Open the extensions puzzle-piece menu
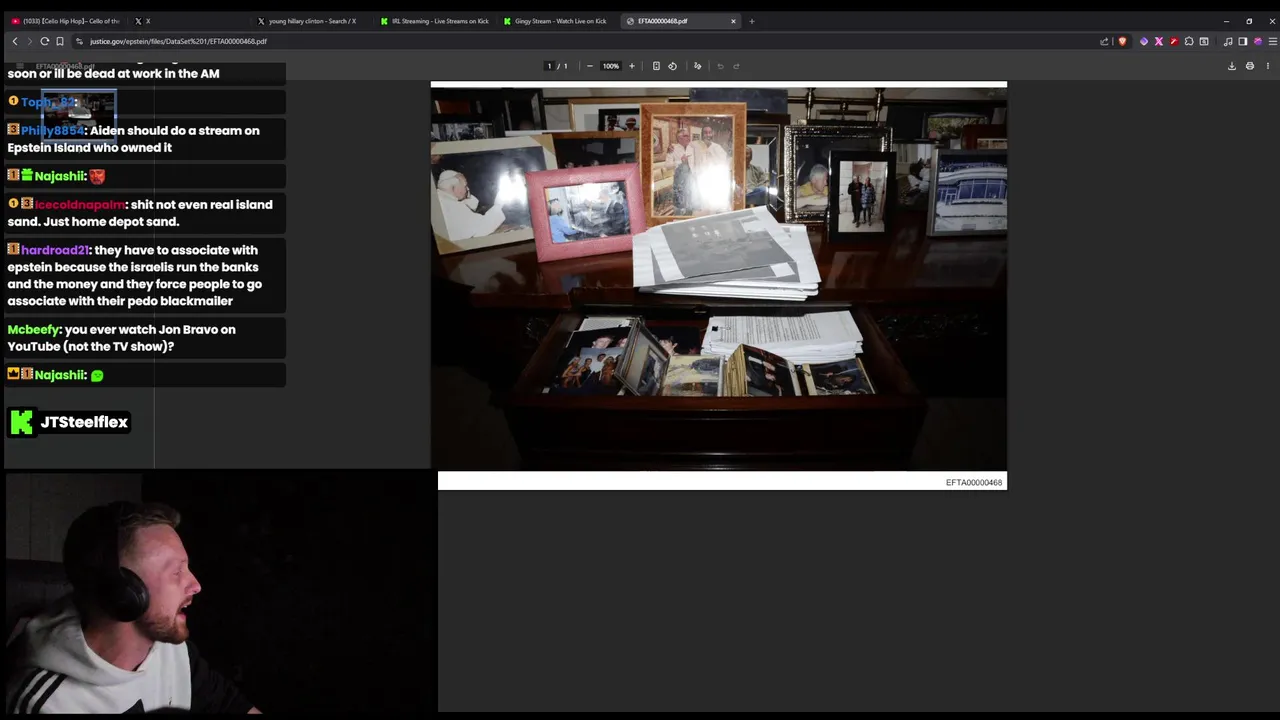 coord(1189,41)
